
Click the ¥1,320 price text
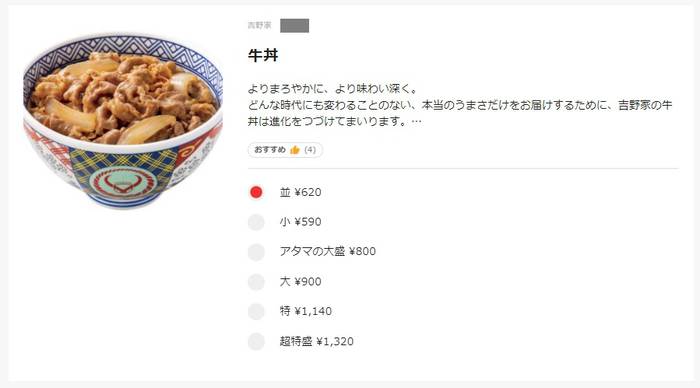click(x=335, y=342)
